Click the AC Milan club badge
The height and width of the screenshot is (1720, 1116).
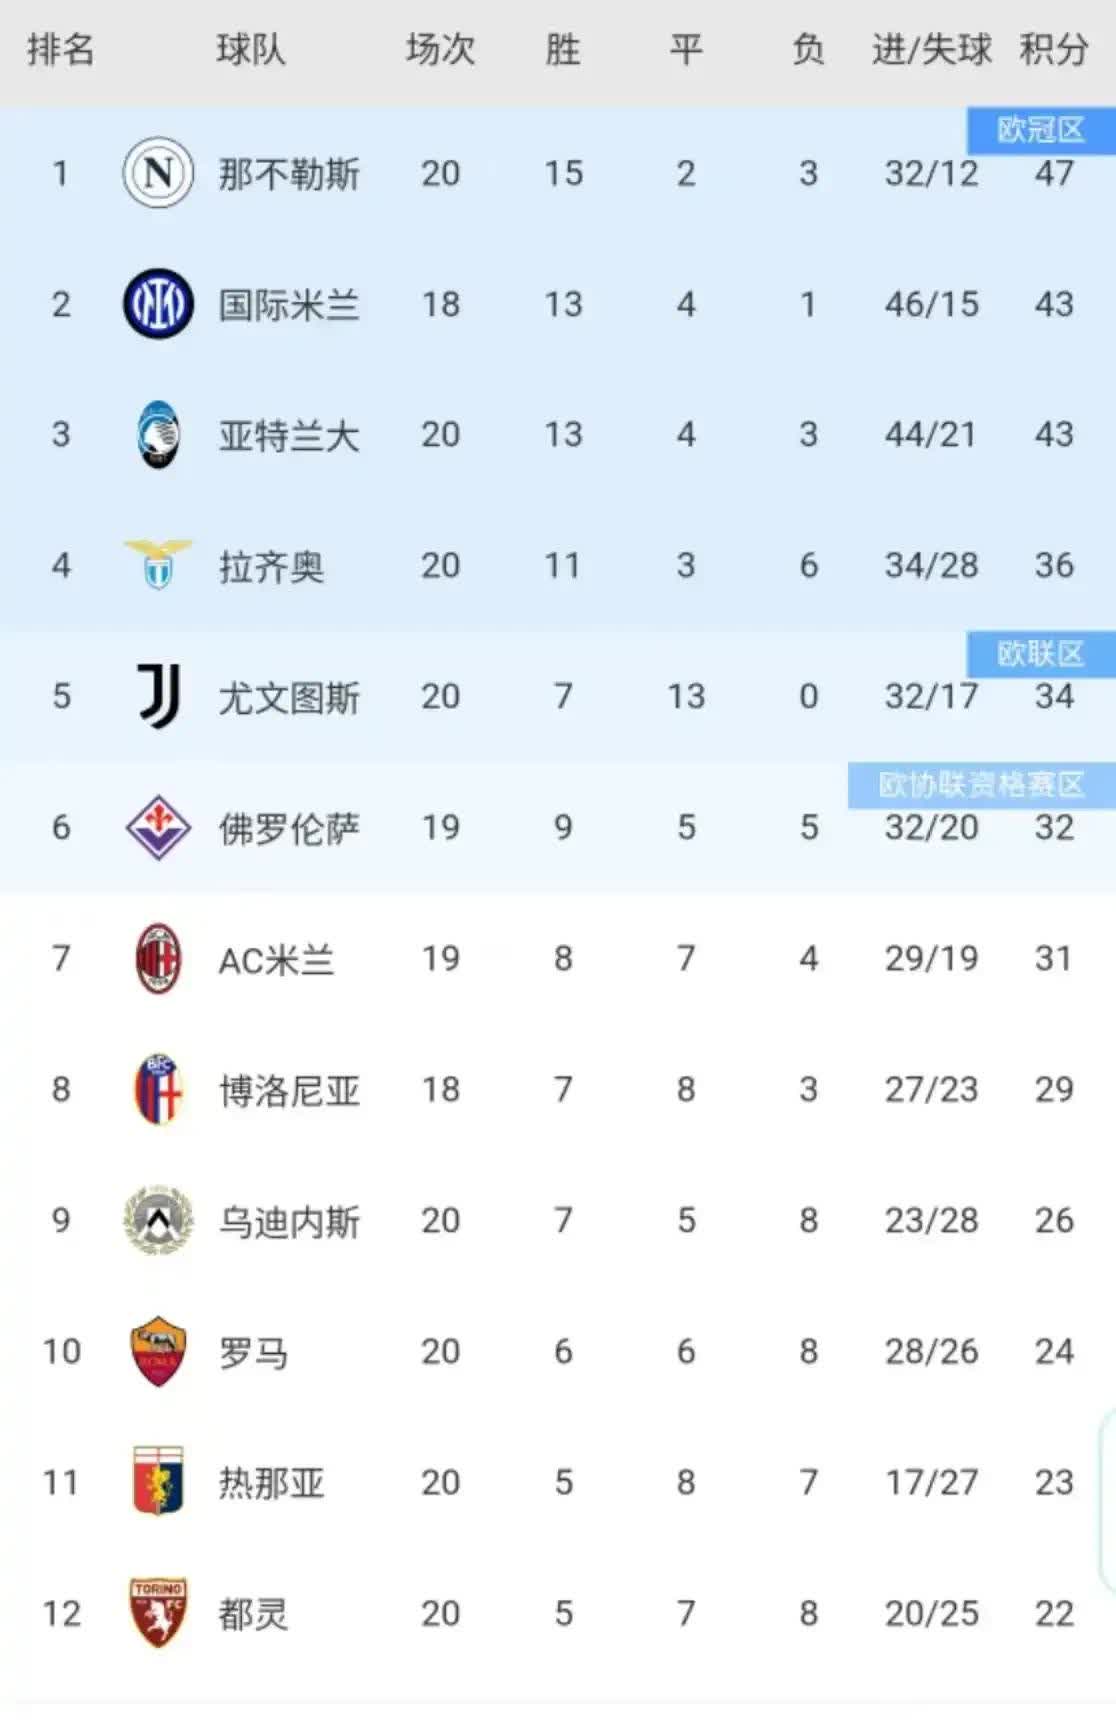[158, 958]
